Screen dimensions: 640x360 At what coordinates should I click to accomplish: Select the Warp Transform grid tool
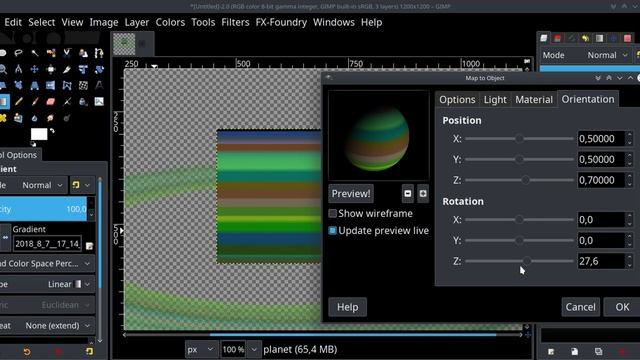tap(83, 85)
